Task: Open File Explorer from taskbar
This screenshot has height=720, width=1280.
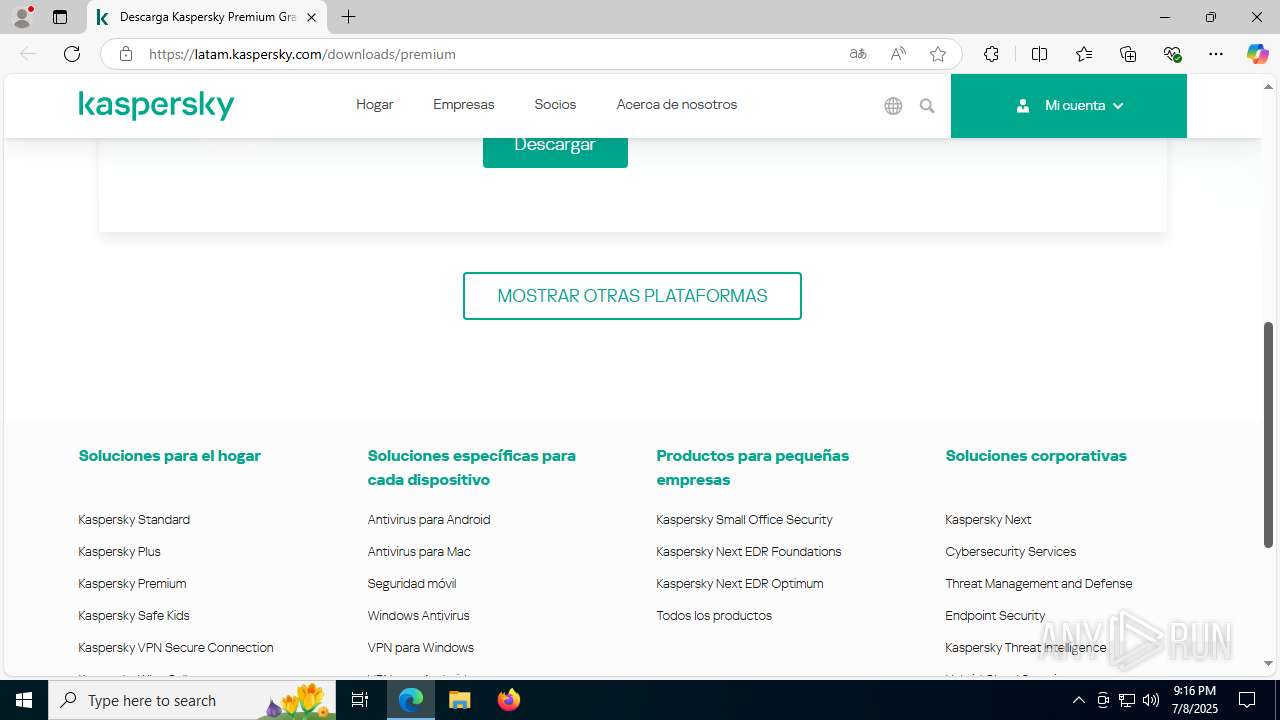Action: (x=459, y=700)
